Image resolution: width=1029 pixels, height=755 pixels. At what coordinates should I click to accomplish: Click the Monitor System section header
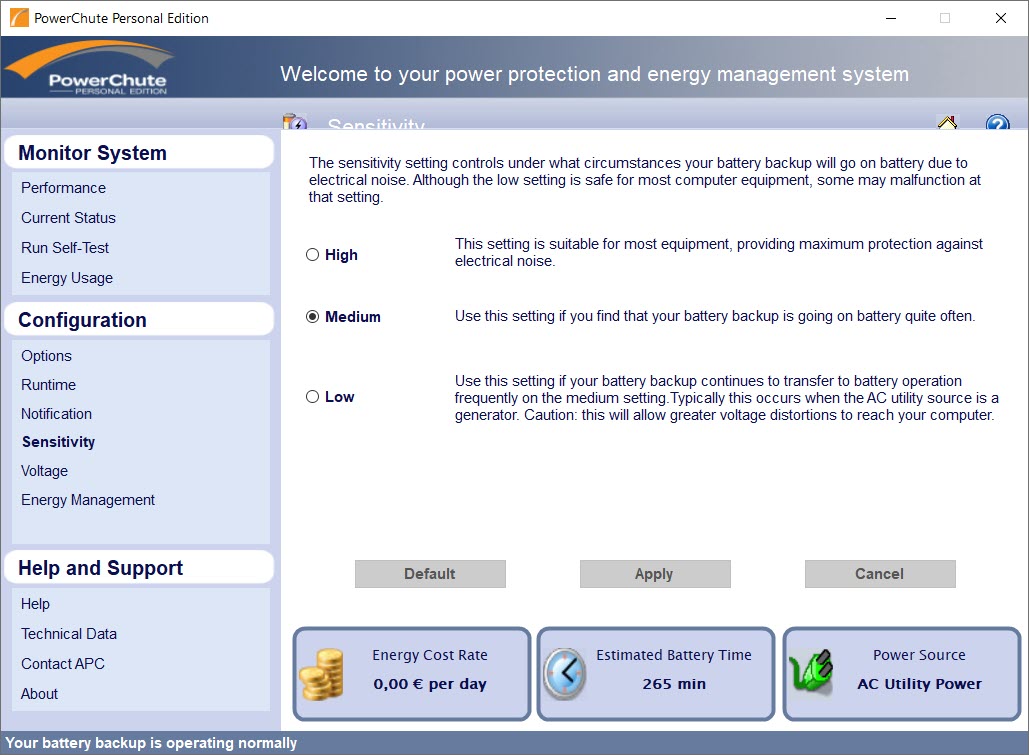138,153
